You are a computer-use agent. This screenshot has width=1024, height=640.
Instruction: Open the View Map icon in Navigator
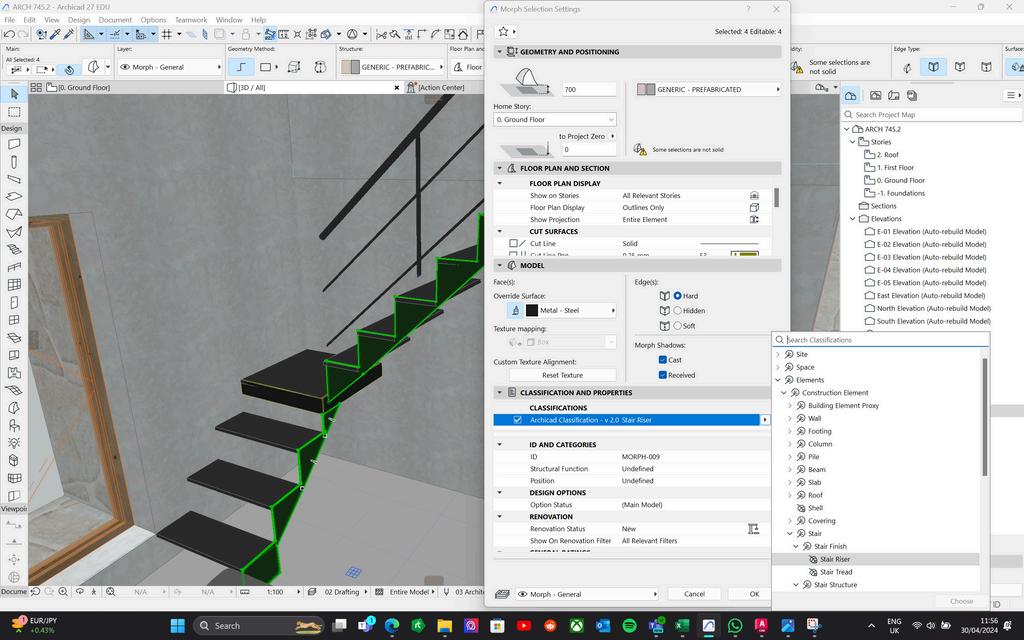click(x=876, y=95)
